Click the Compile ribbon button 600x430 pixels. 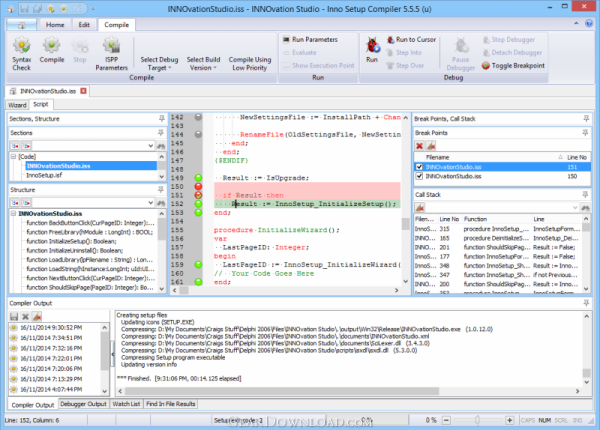[x=52, y=50]
